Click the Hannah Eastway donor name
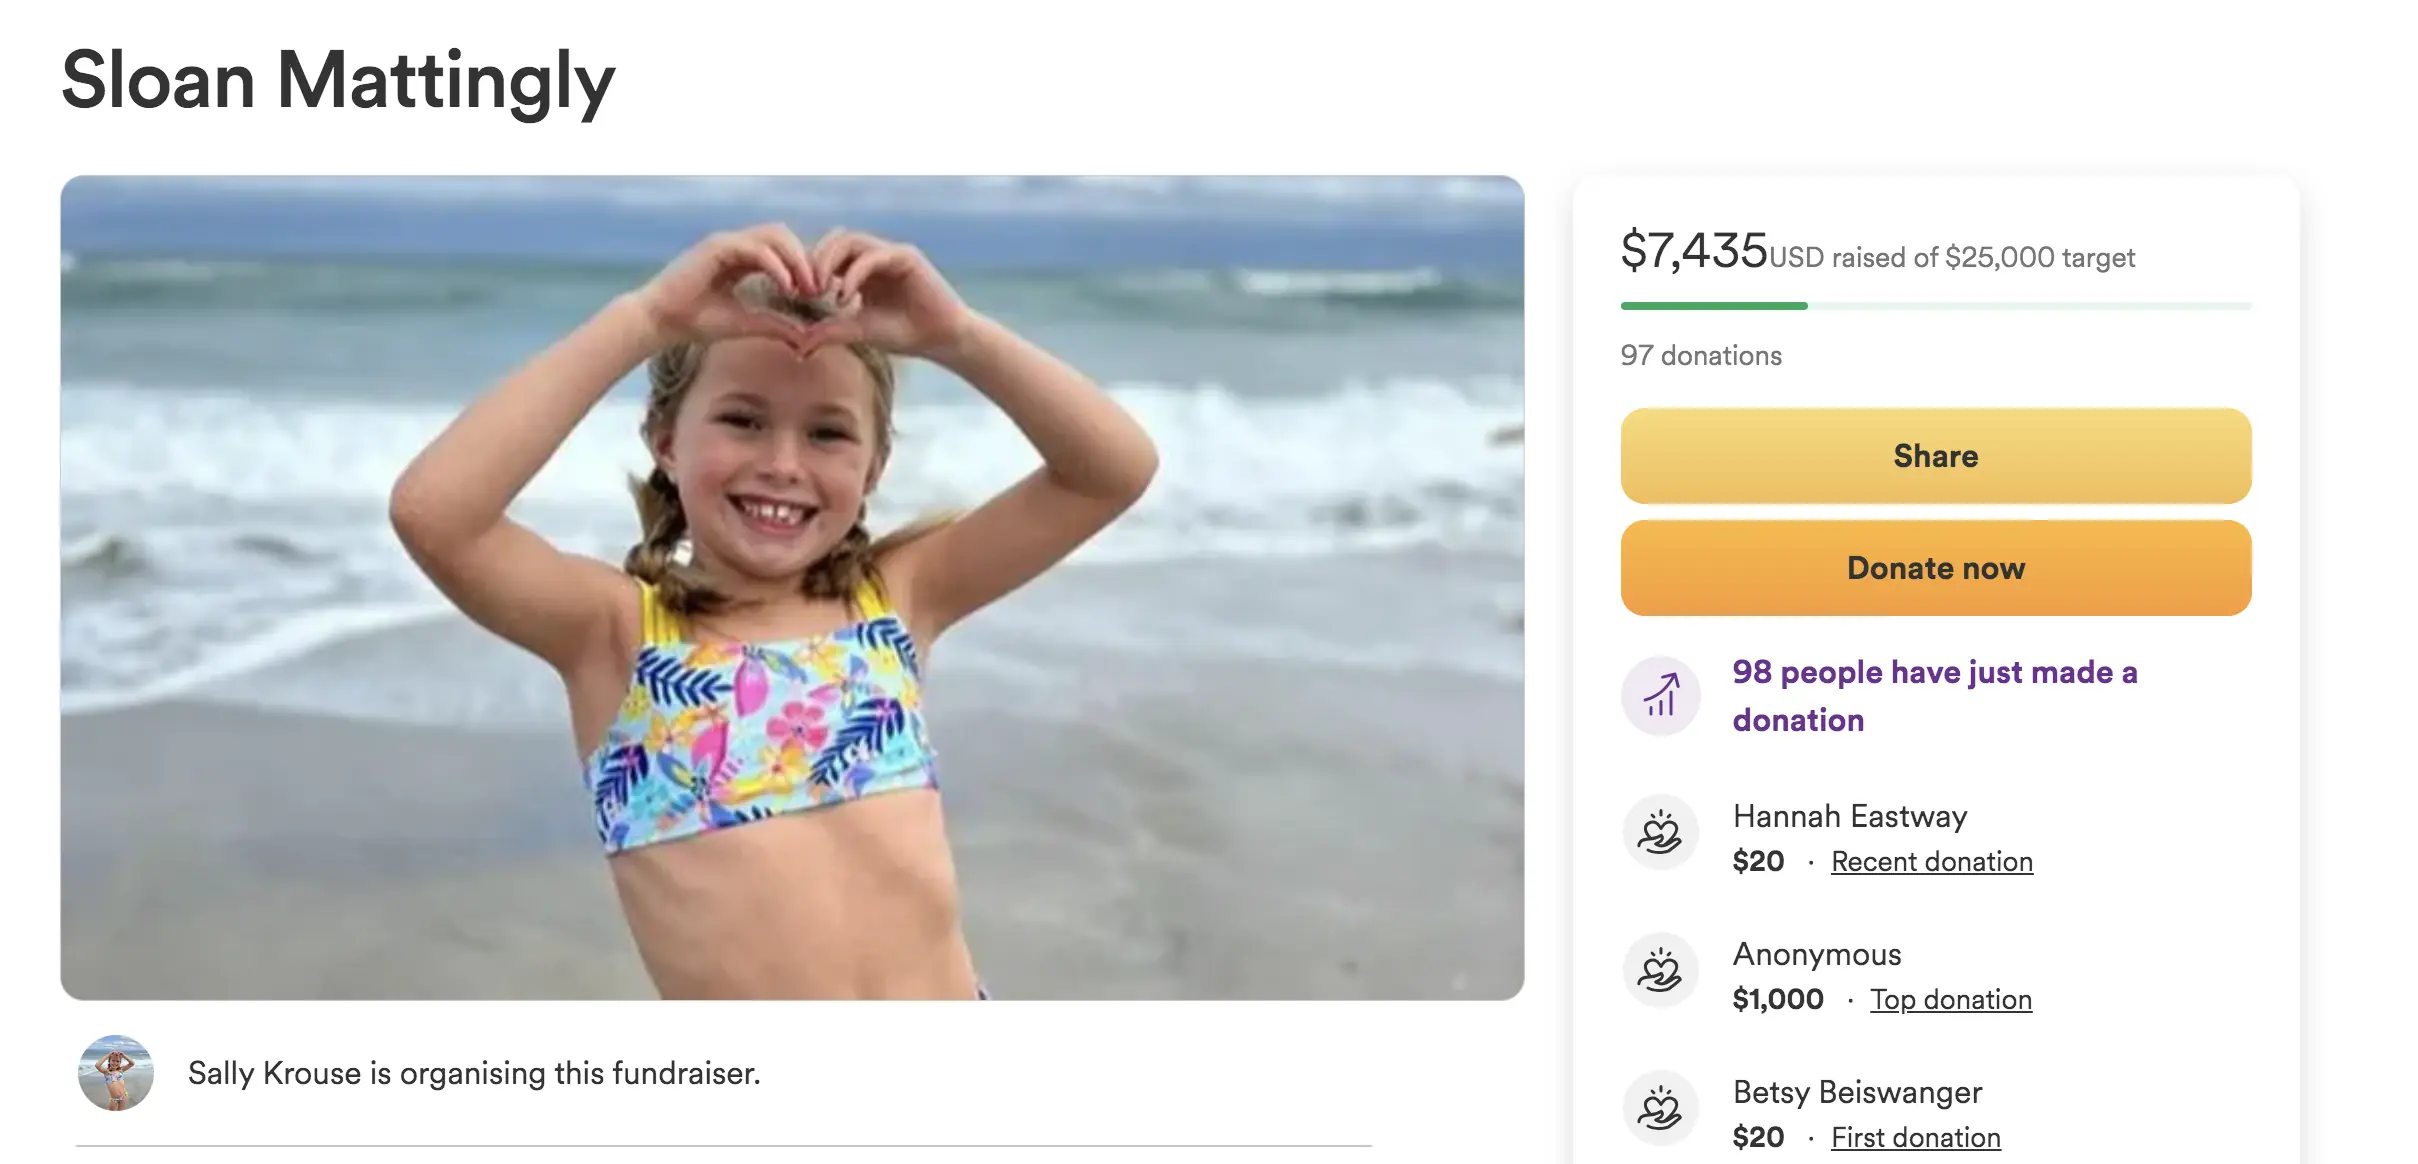2418x1164 pixels. click(x=1849, y=816)
